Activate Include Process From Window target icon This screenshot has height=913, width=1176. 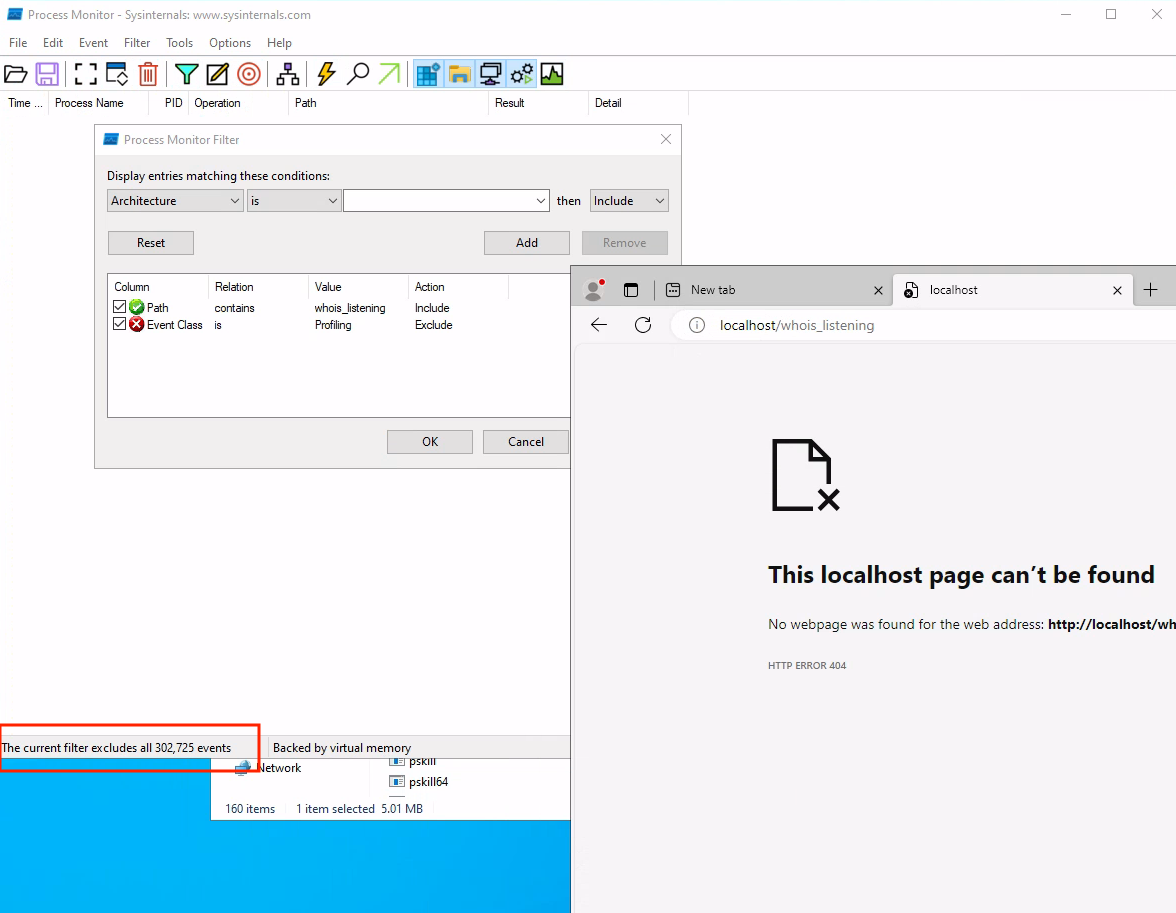(x=248, y=73)
